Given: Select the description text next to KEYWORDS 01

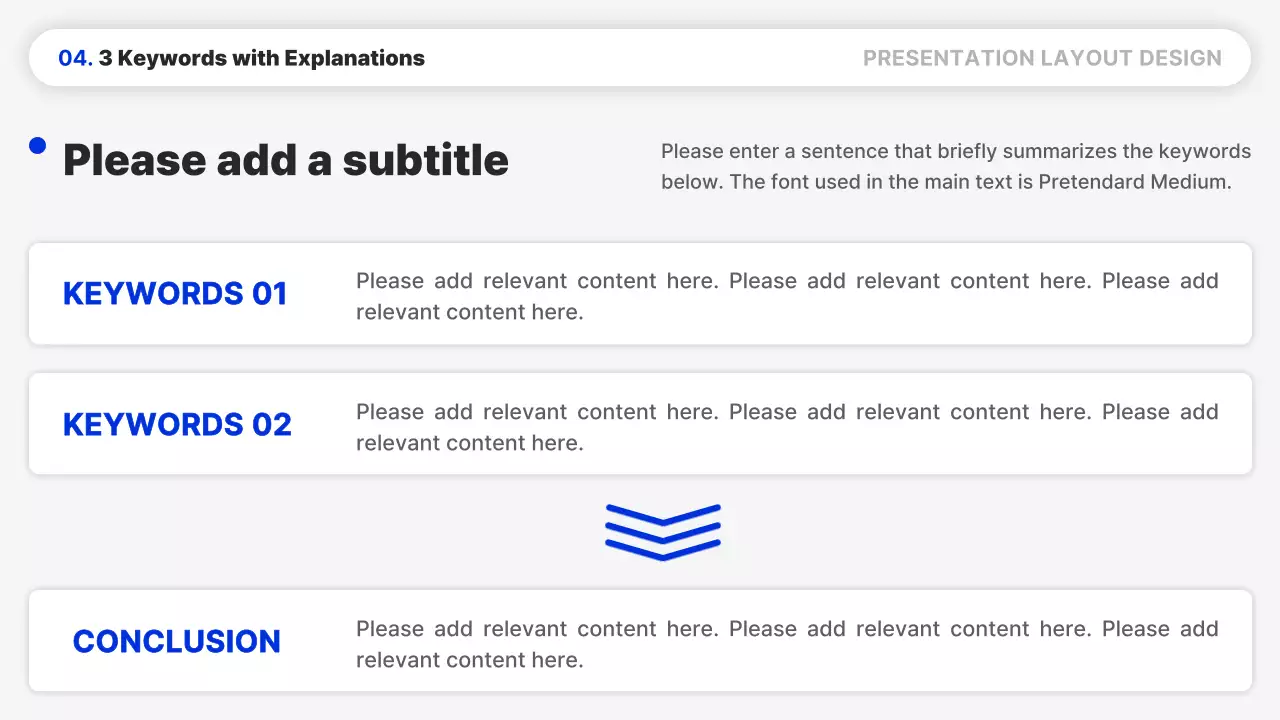Looking at the screenshot, I should (786, 296).
